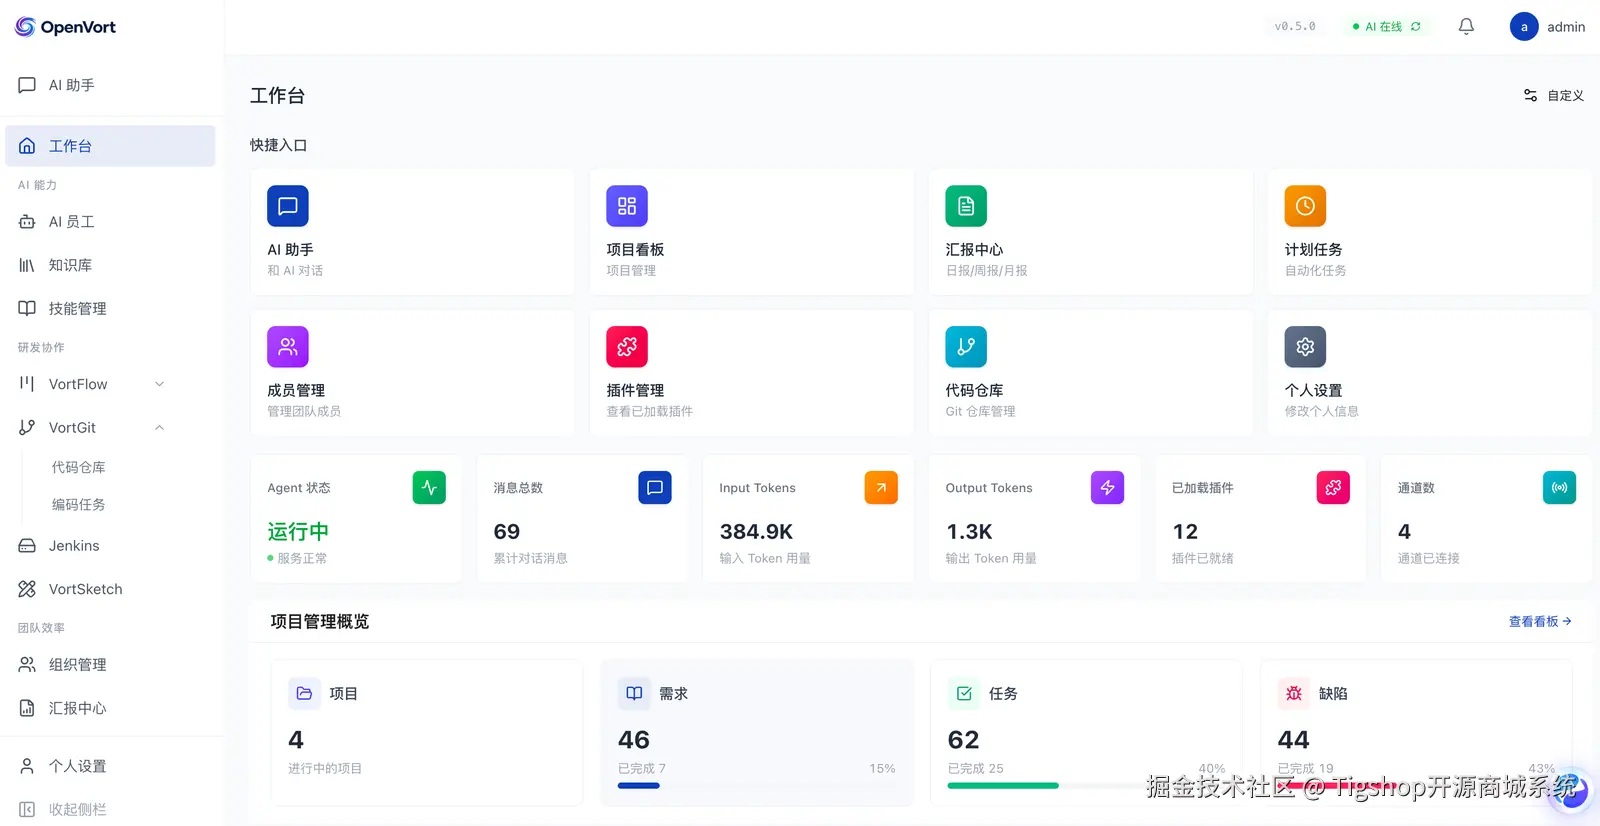Open notifications bell
1600x826 pixels.
pos(1466,27)
